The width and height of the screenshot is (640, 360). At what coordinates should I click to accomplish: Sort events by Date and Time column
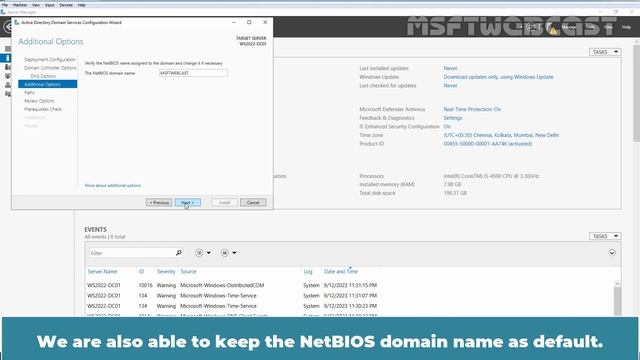pos(341,271)
